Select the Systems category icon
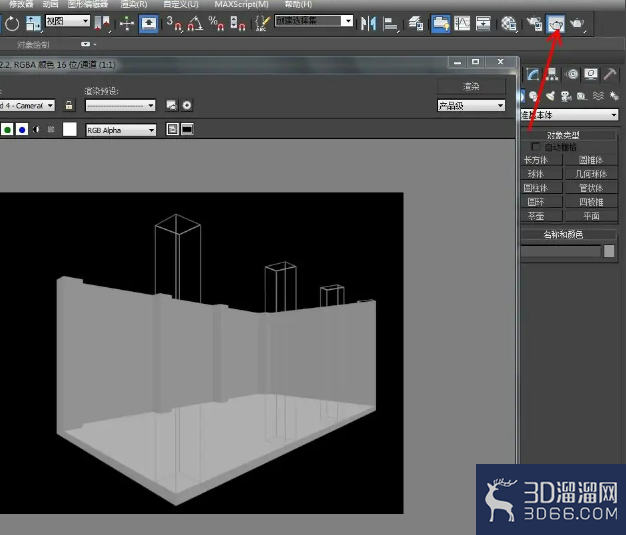 (x=614, y=96)
